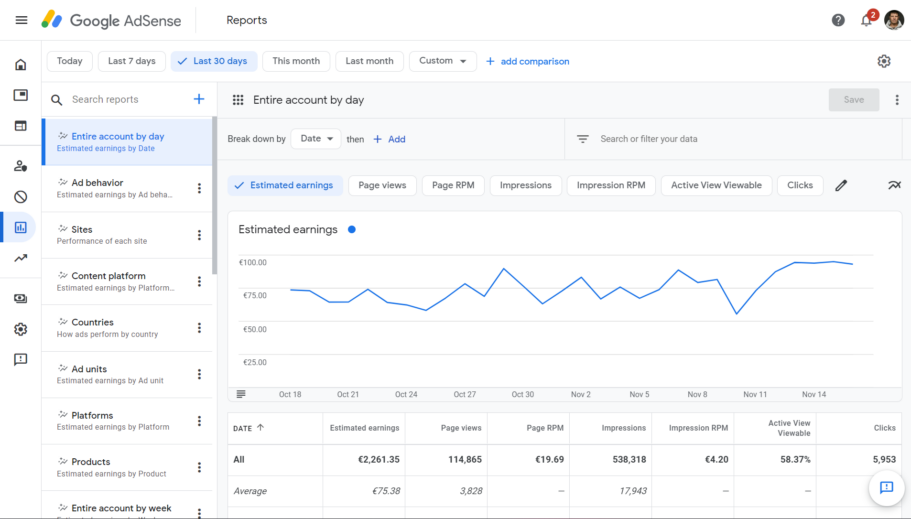The width and height of the screenshot is (911, 519).
Task: Open Payments sidebar icon
Action: coord(21,299)
